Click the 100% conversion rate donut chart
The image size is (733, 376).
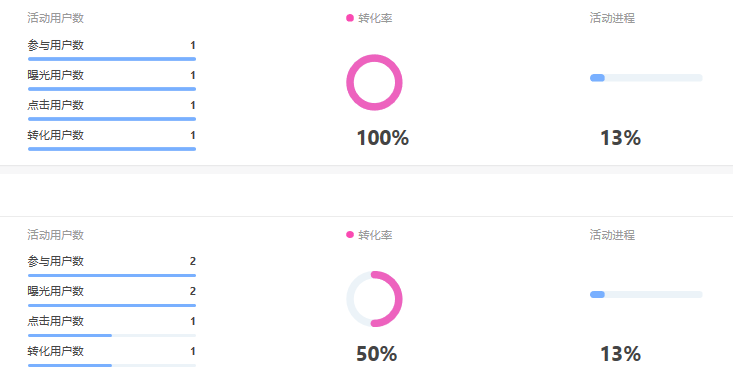pos(374,82)
